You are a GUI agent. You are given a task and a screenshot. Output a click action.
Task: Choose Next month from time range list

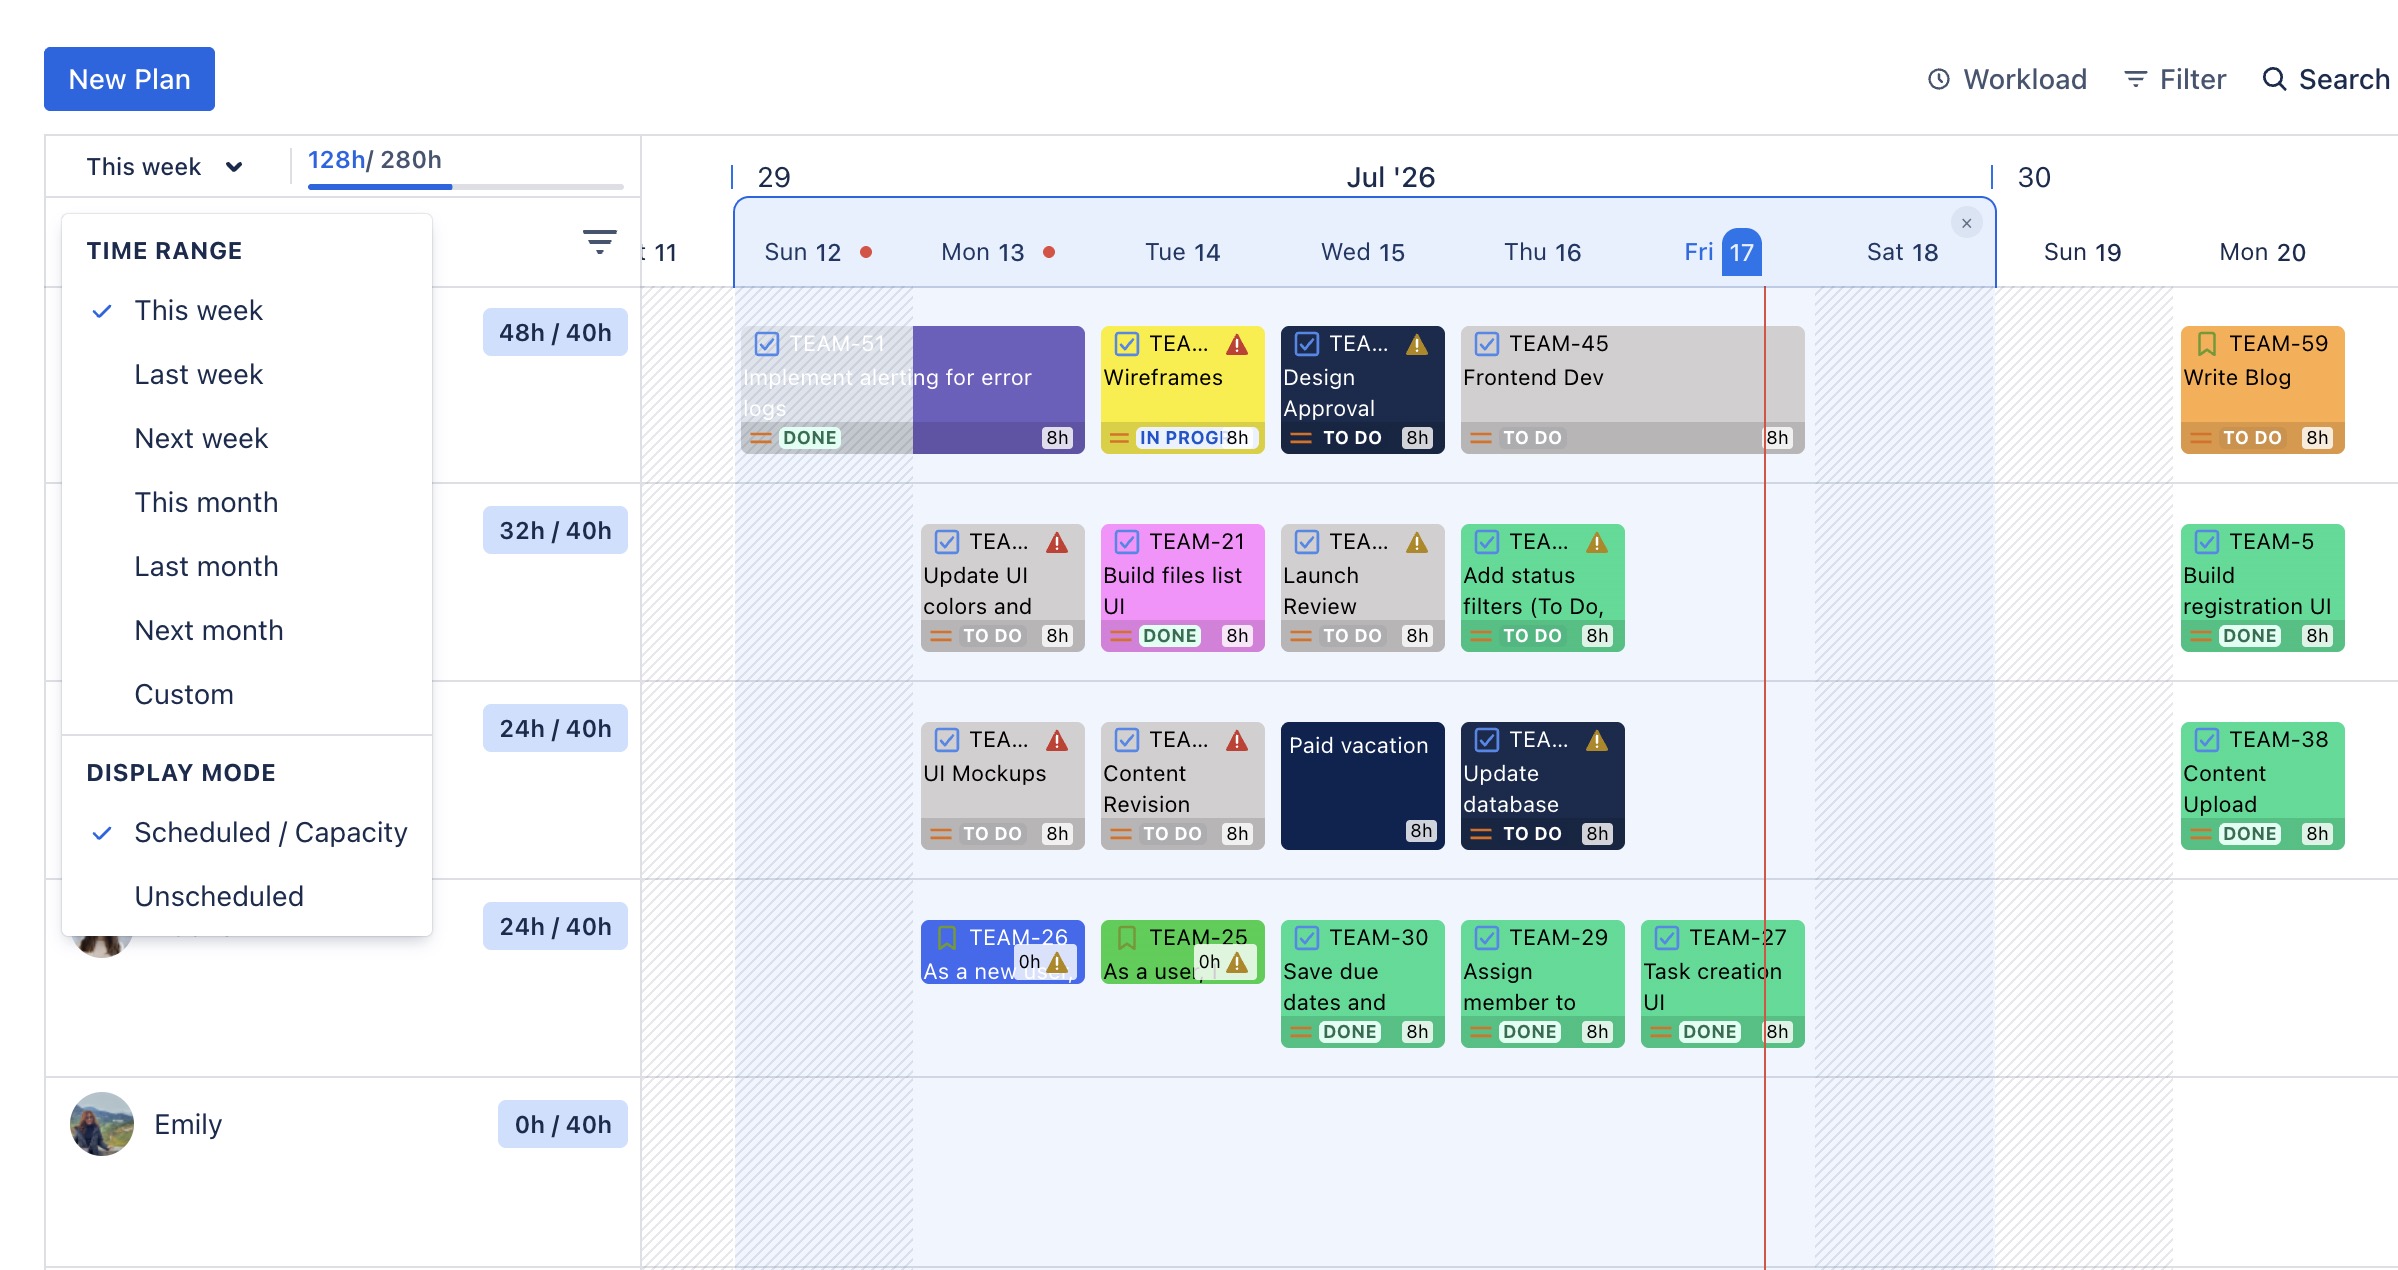pos(209,630)
